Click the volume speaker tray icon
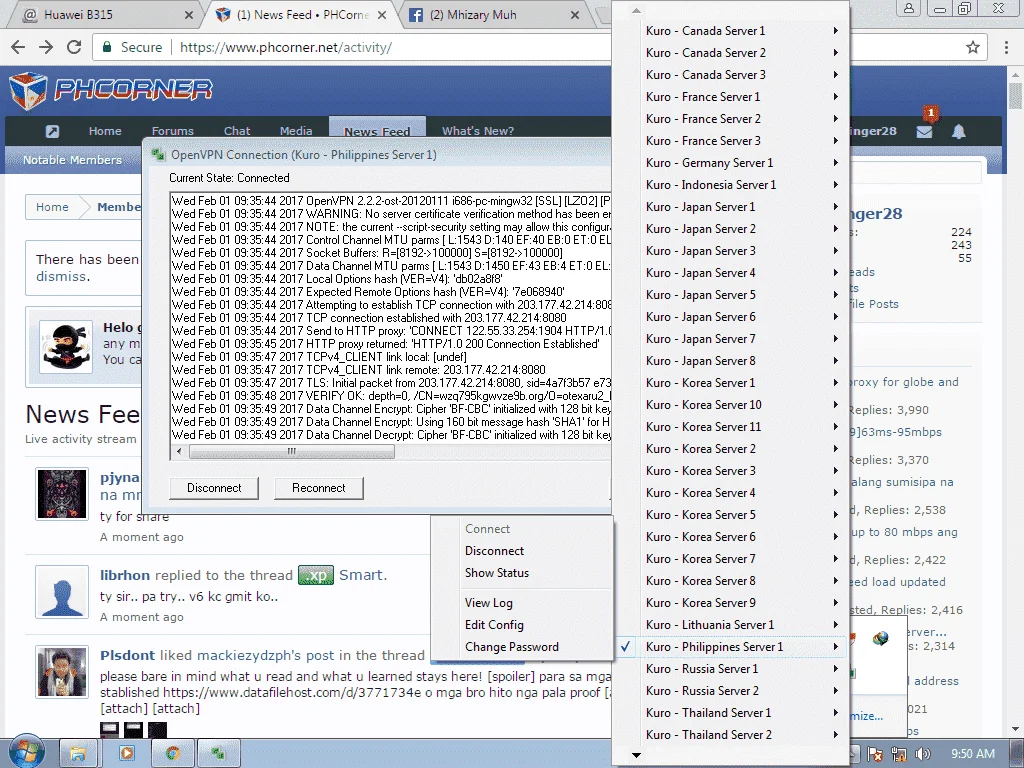Screen dimensions: 1024x768 923,754
